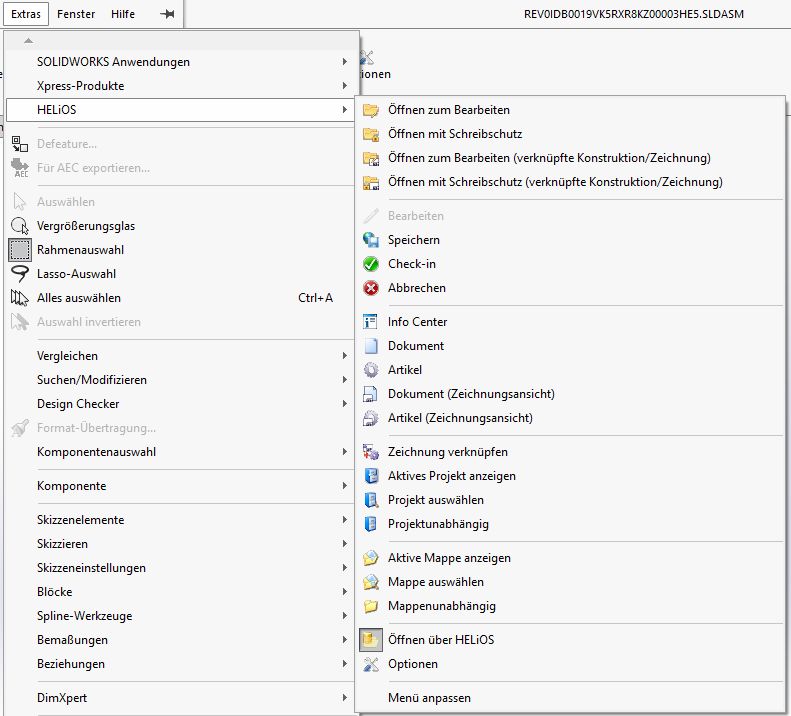Choose Menü anpassen in HELiOS submenu
This screenshot has width=791, height=716.
[x=571, y=698]
